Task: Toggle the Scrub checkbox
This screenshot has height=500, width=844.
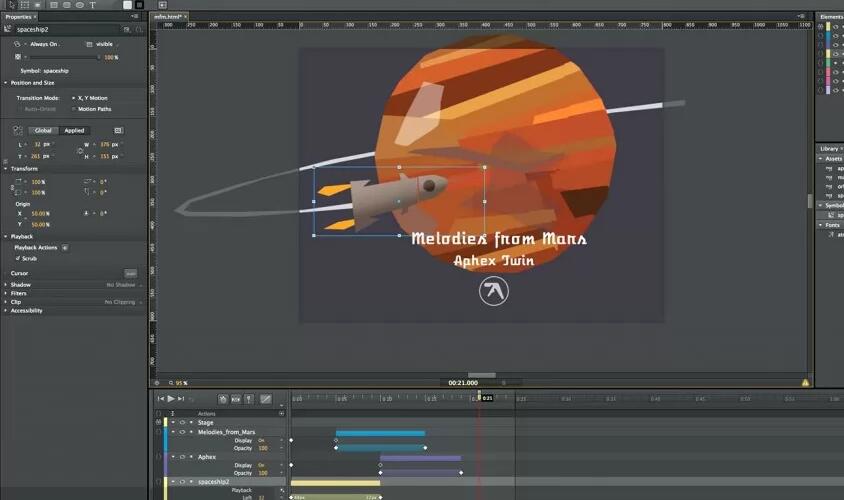Action: point(18,258)
